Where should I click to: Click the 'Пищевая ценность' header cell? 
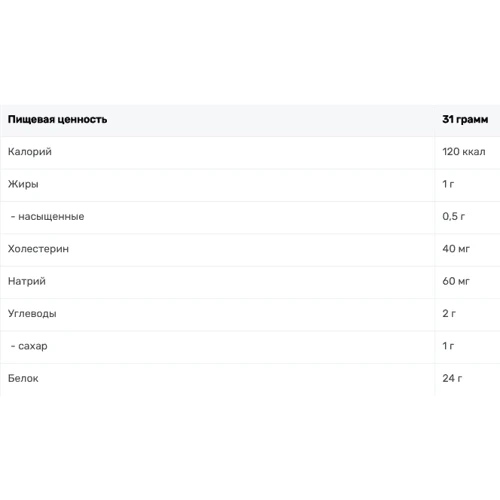[x=57, y=119]
